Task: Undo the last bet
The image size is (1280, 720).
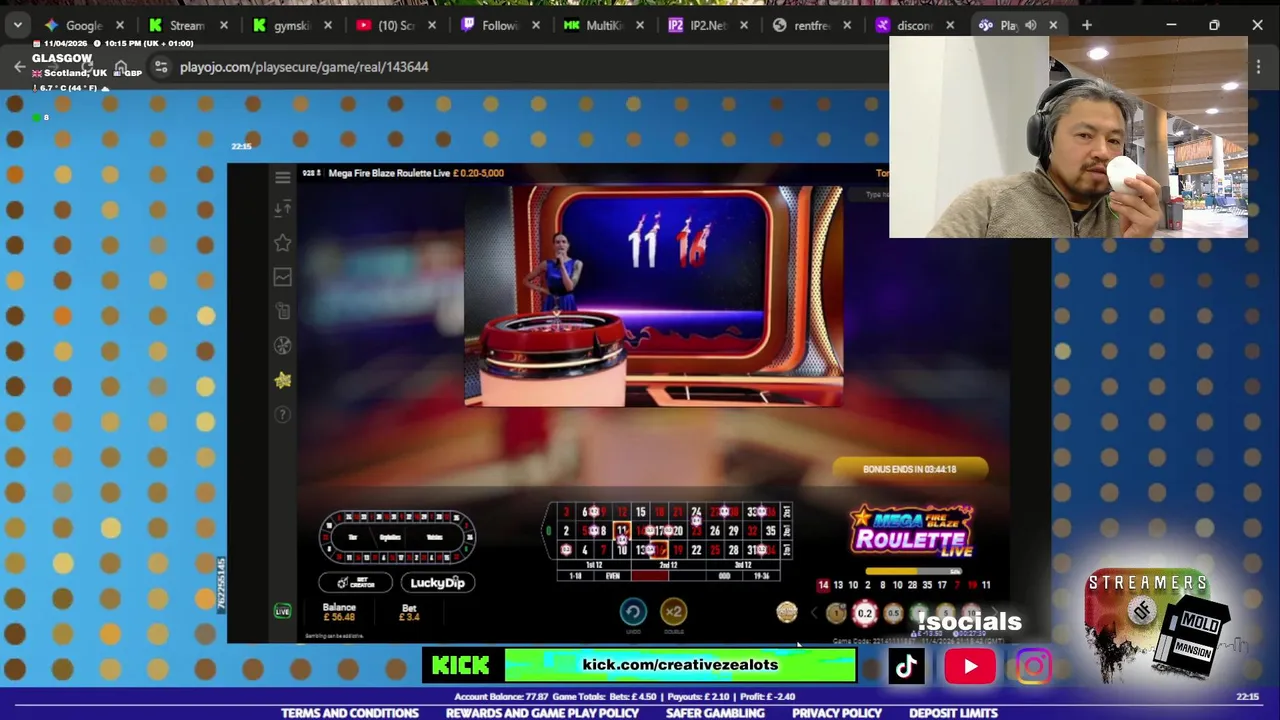Action: click(633, 612)
